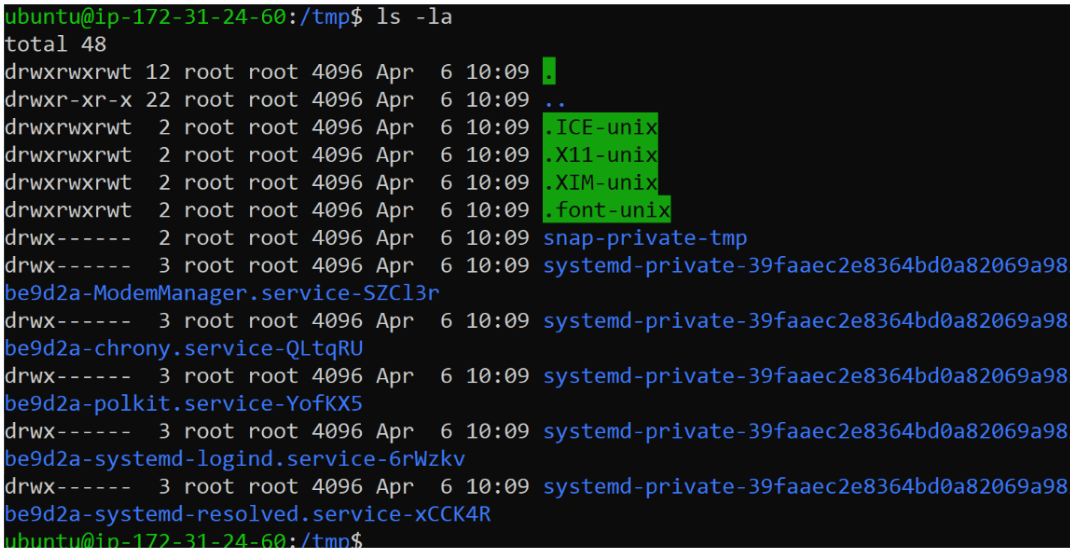
Task: Click the link count '22' for parent directory
Action: 158,100
